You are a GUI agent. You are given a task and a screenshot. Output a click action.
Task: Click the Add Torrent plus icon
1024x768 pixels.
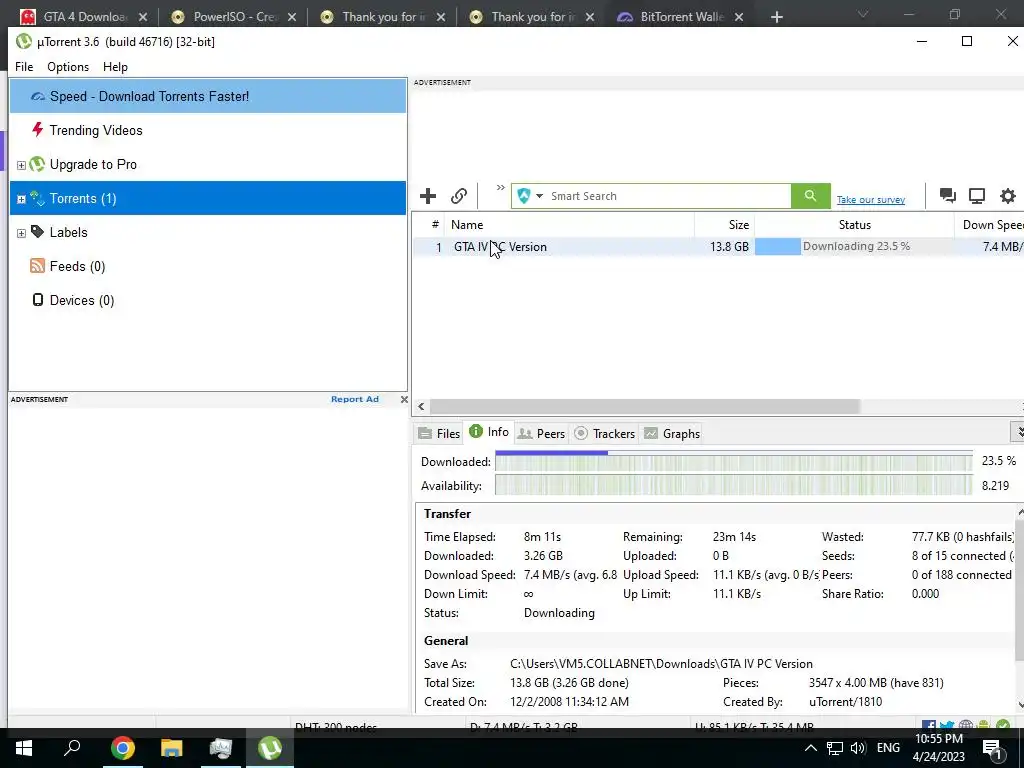428,196
